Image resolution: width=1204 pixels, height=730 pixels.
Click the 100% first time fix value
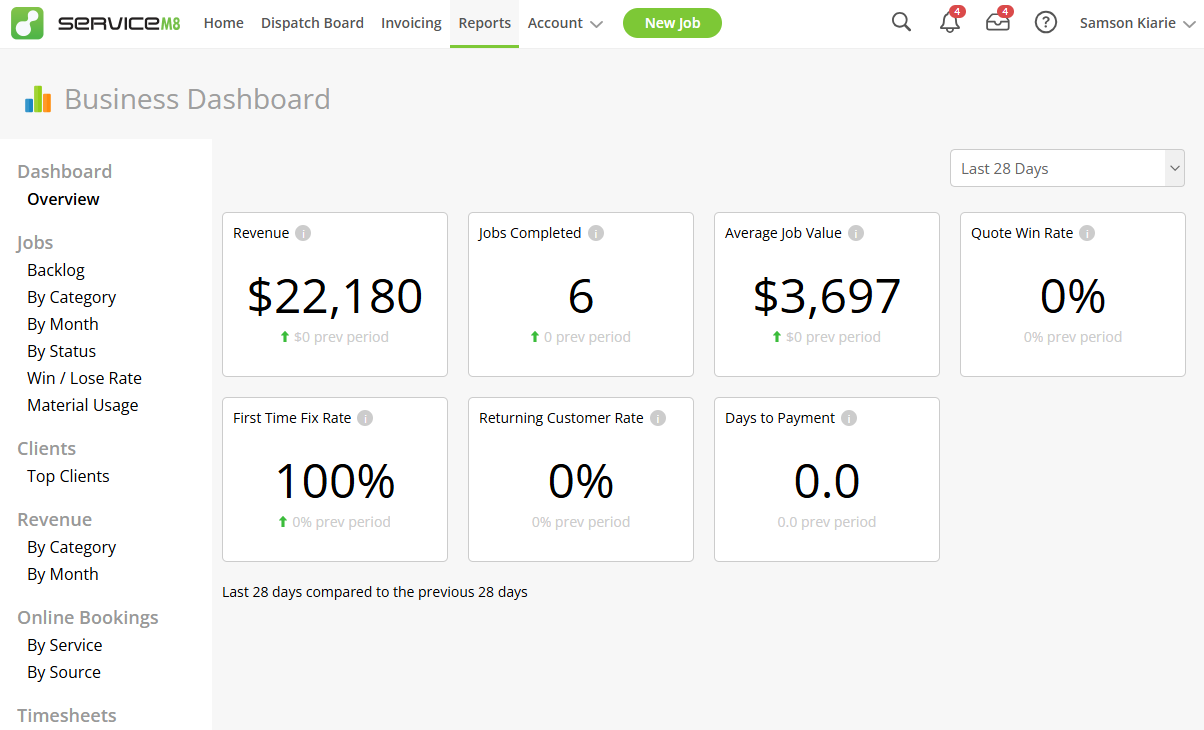(x=335, y=482)
